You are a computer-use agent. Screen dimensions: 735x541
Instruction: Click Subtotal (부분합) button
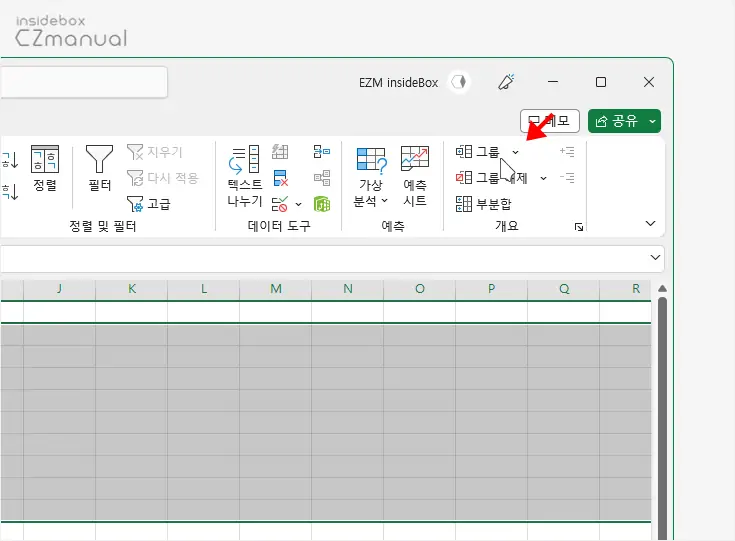483,204
